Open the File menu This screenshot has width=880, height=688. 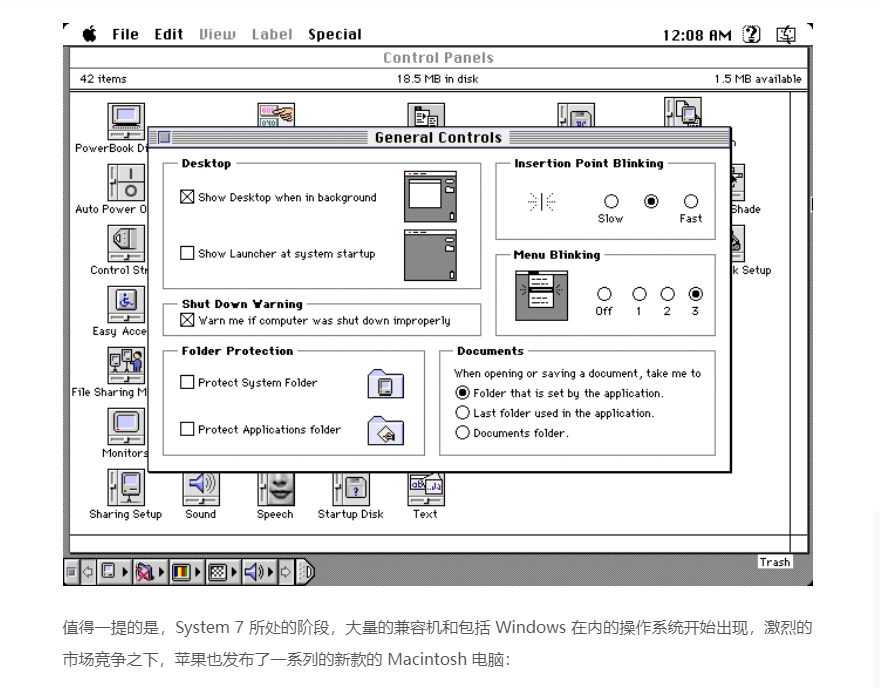coord(125,34)
